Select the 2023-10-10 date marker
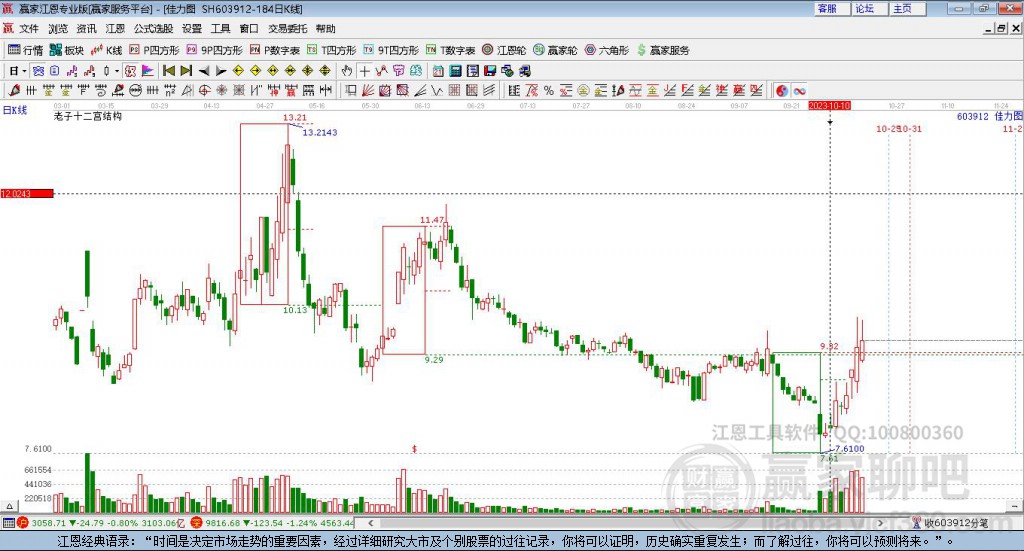1024x551 pixels. (x=829, y=105)
